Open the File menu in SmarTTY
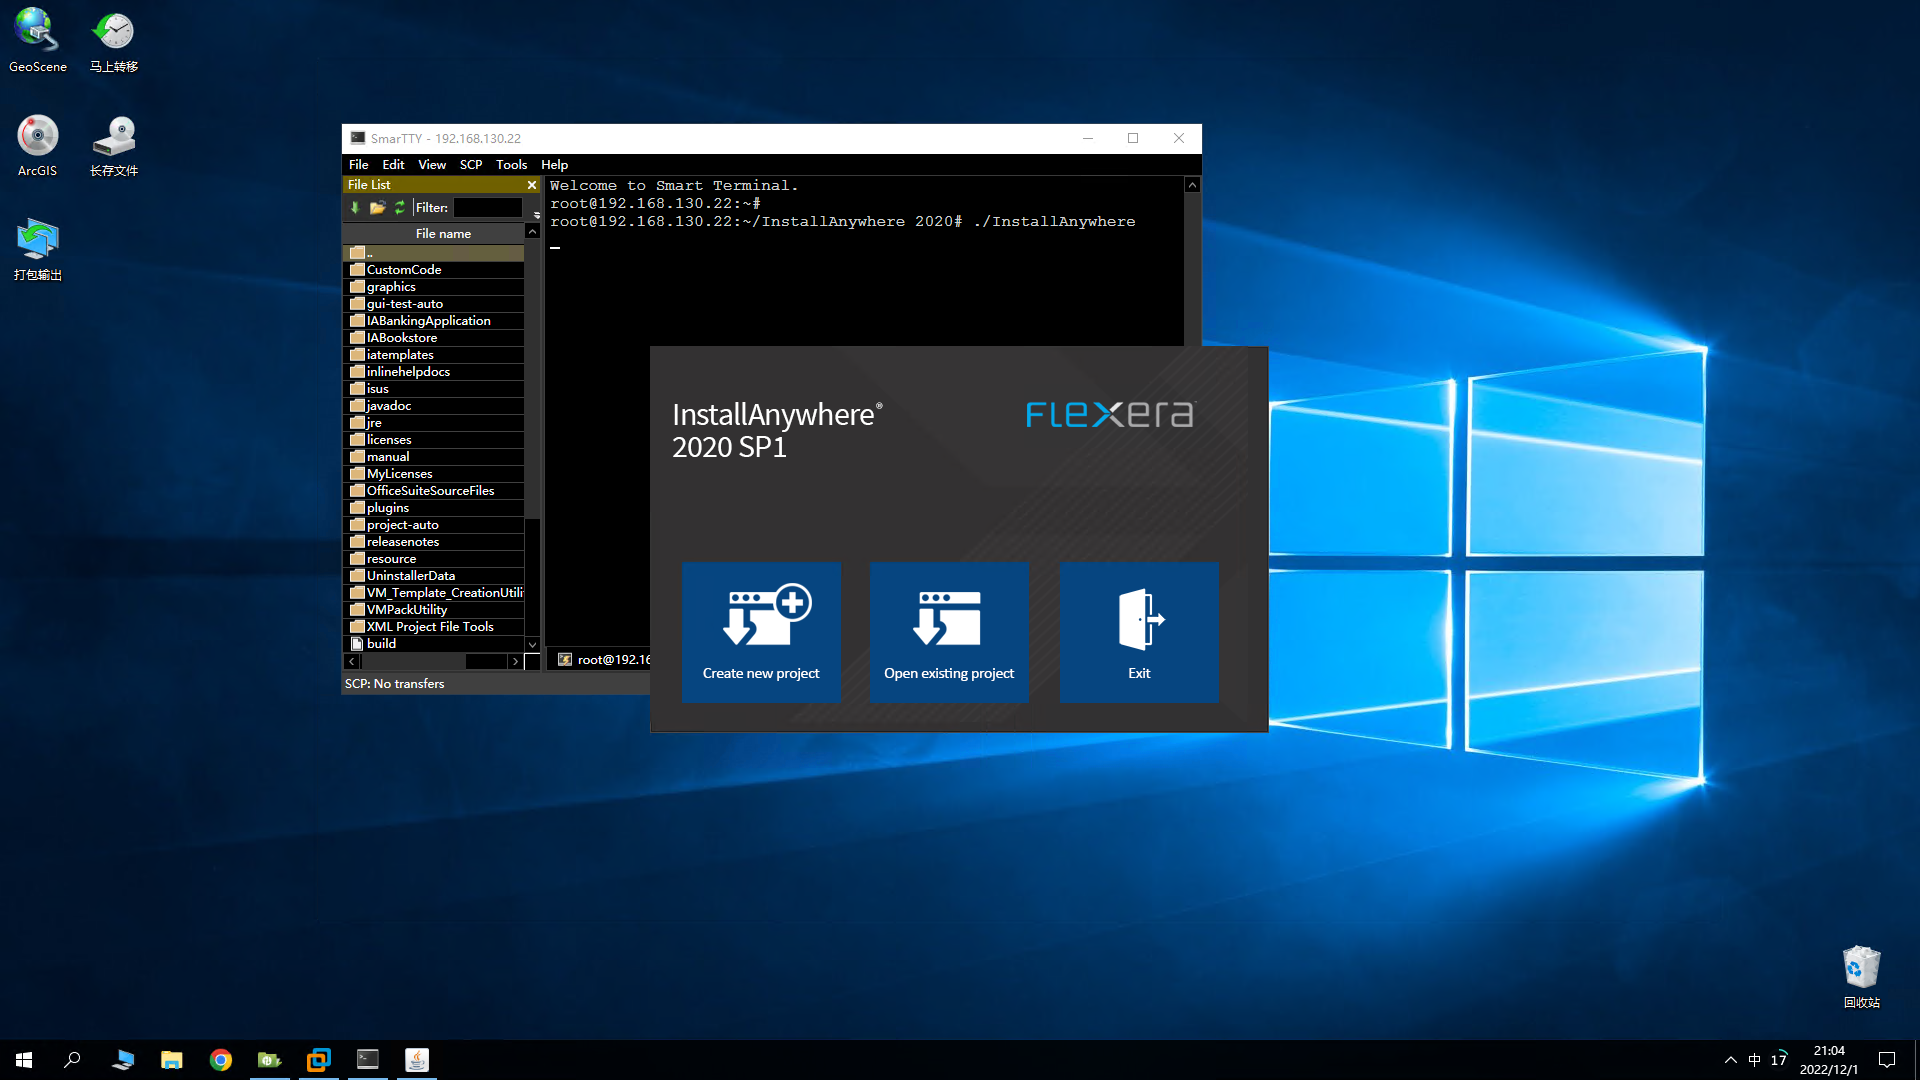This screenshot has height=1080, width=1920. (358, 165)
